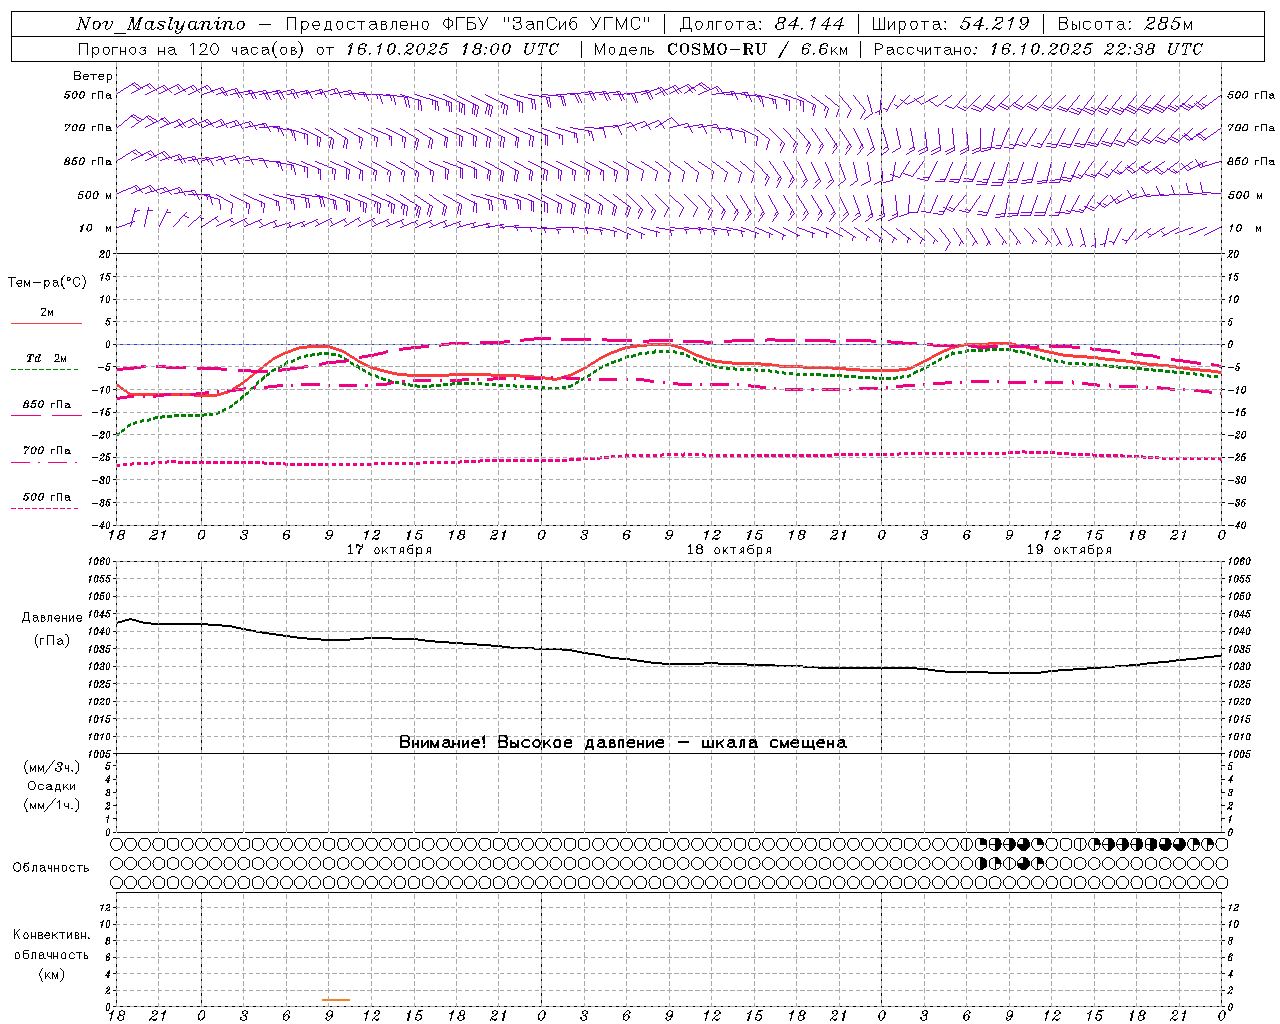Image resolution: width=1280 pixels, height=1024 pixels.
Task: Select the Давление panel label
Action: pos(52,618)
